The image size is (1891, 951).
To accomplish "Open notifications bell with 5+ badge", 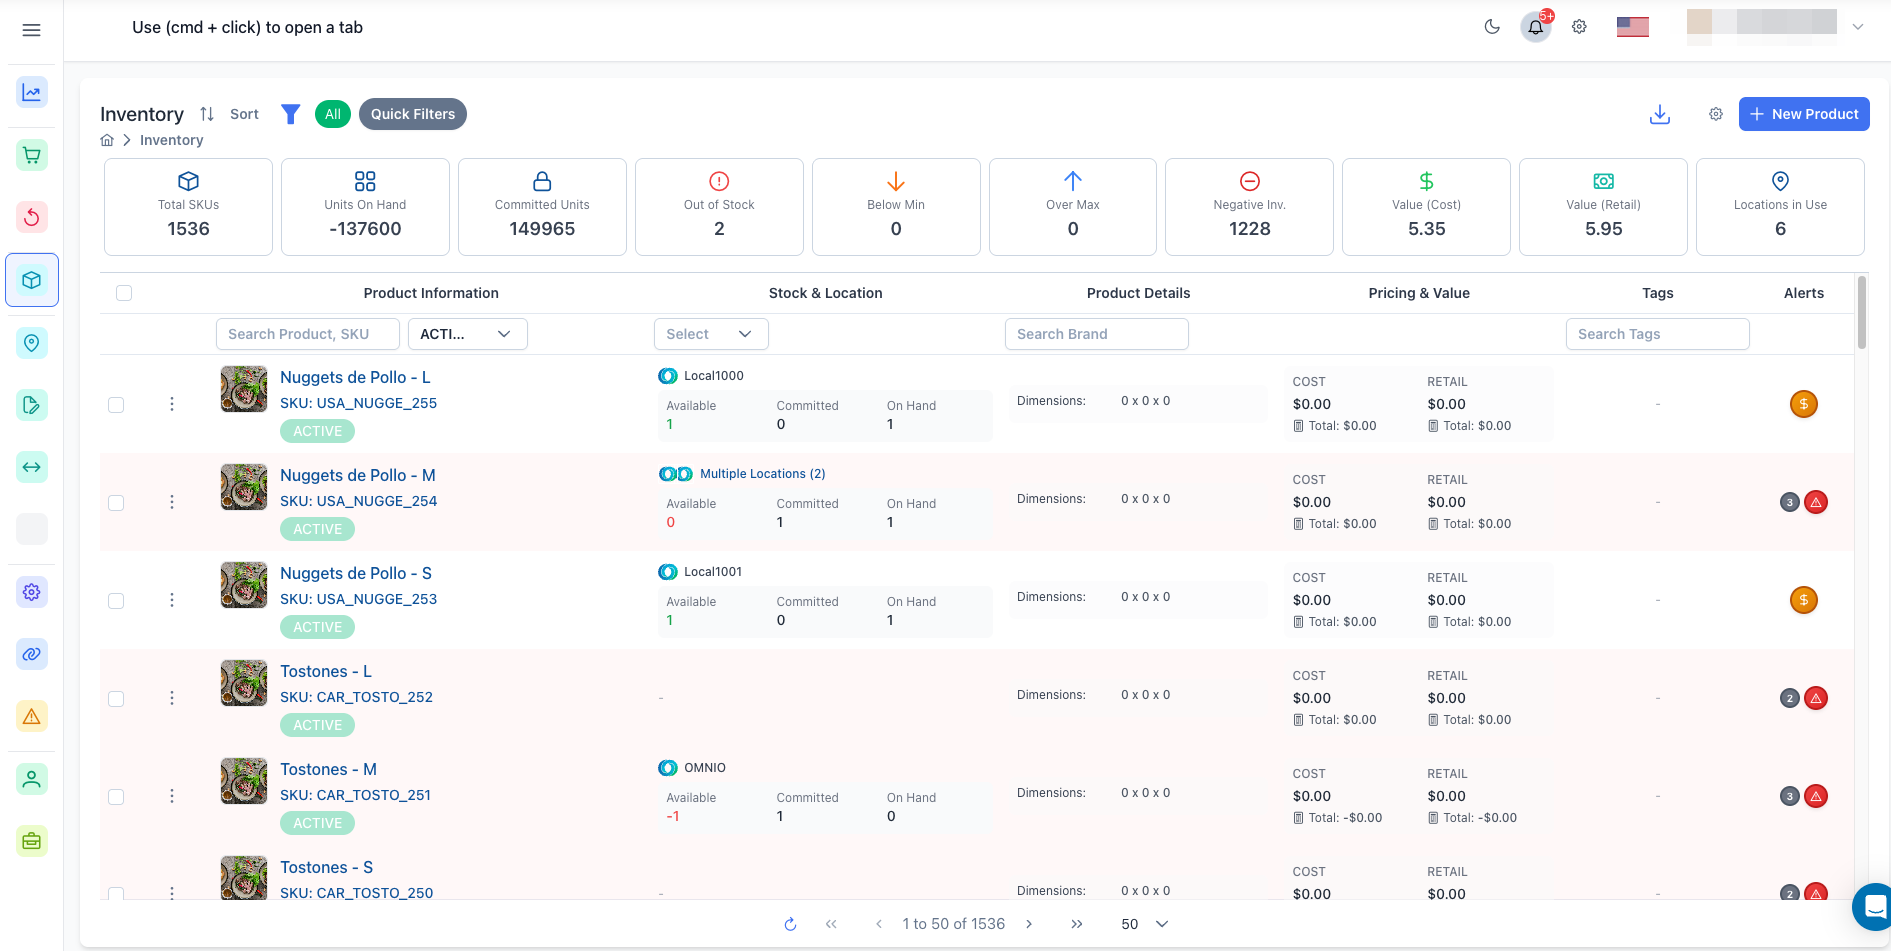I will [1535, 27].
